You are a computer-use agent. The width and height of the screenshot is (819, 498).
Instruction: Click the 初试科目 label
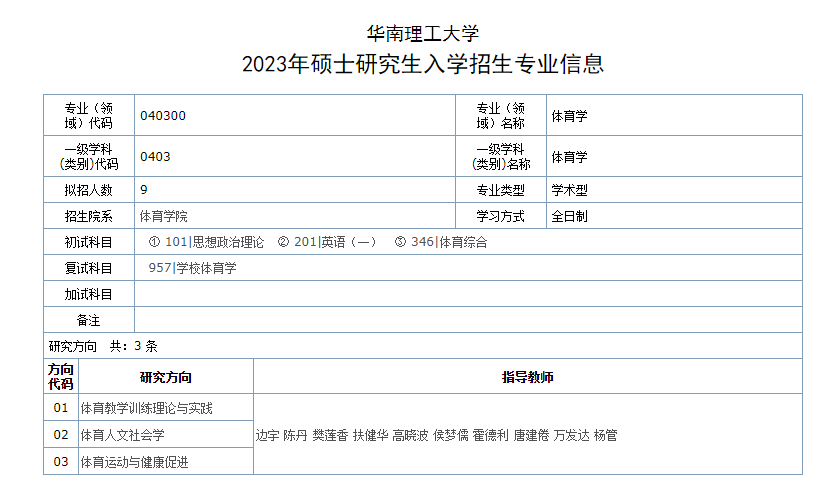[x=89, y=242]
